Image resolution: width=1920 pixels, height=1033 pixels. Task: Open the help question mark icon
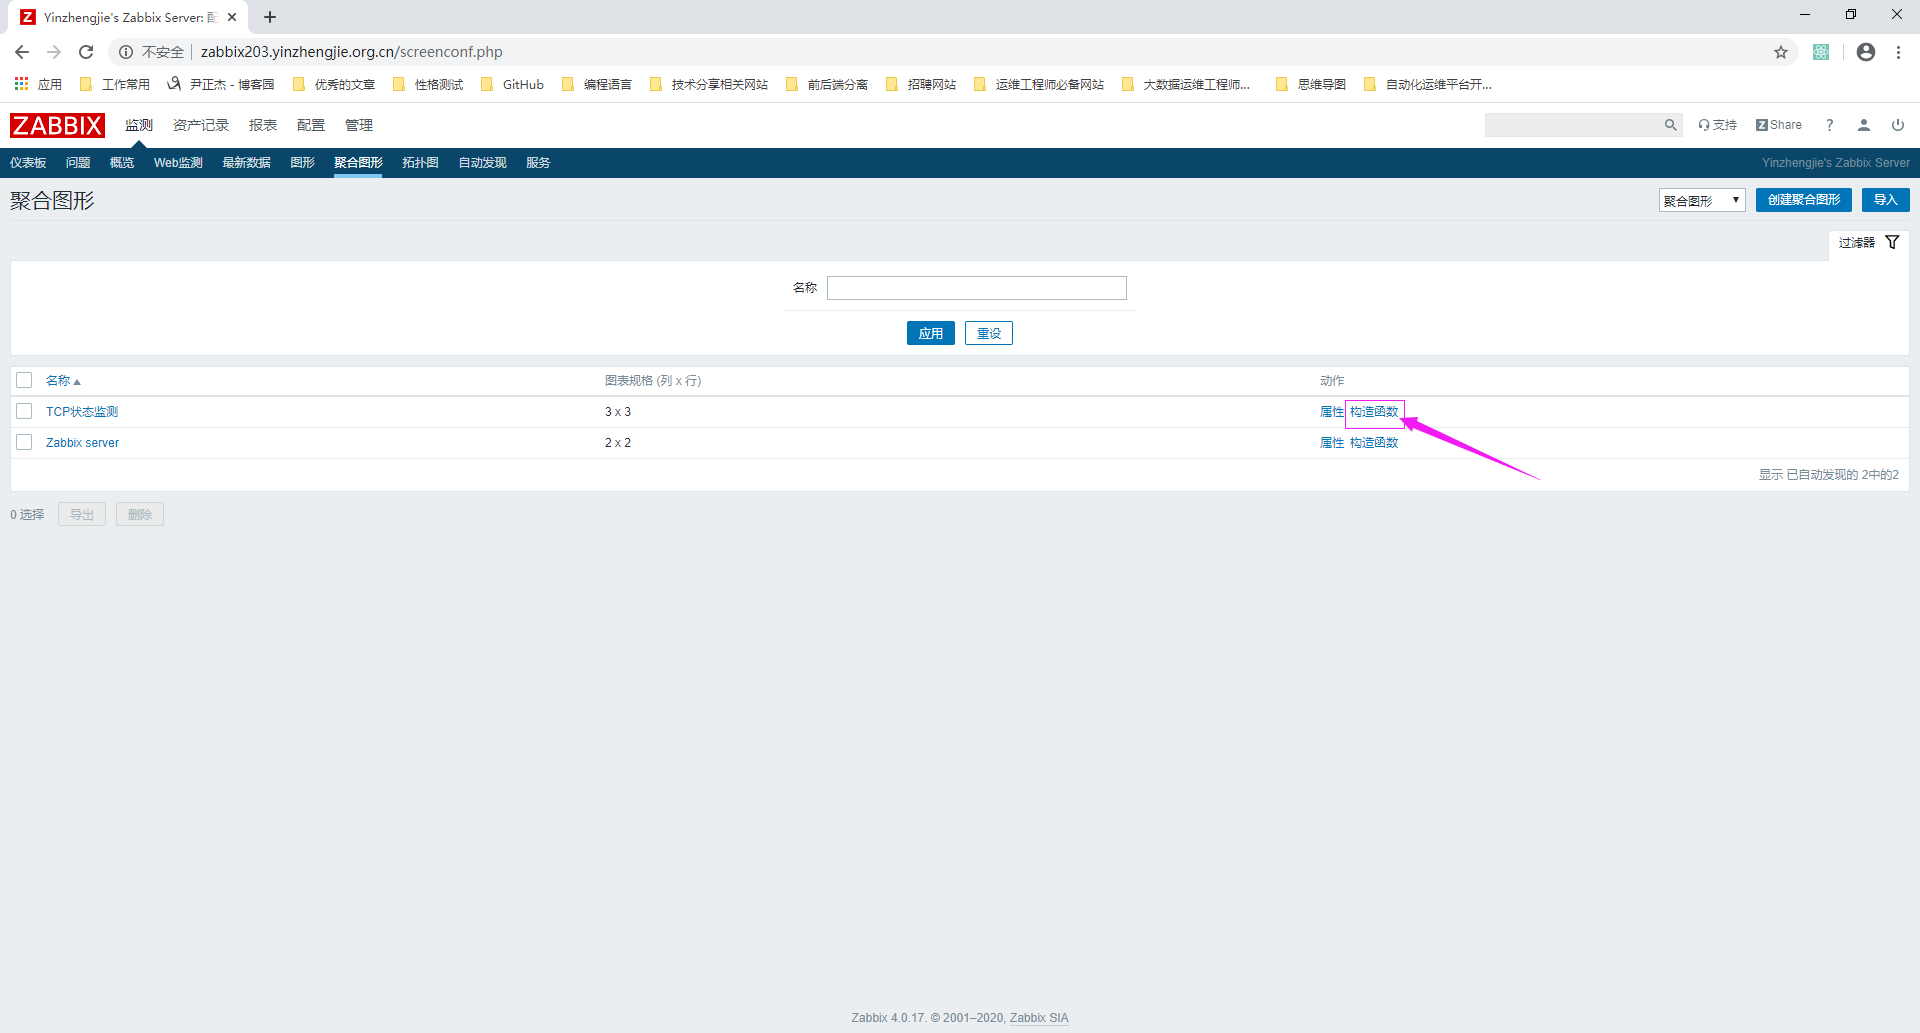point(1830,125)
